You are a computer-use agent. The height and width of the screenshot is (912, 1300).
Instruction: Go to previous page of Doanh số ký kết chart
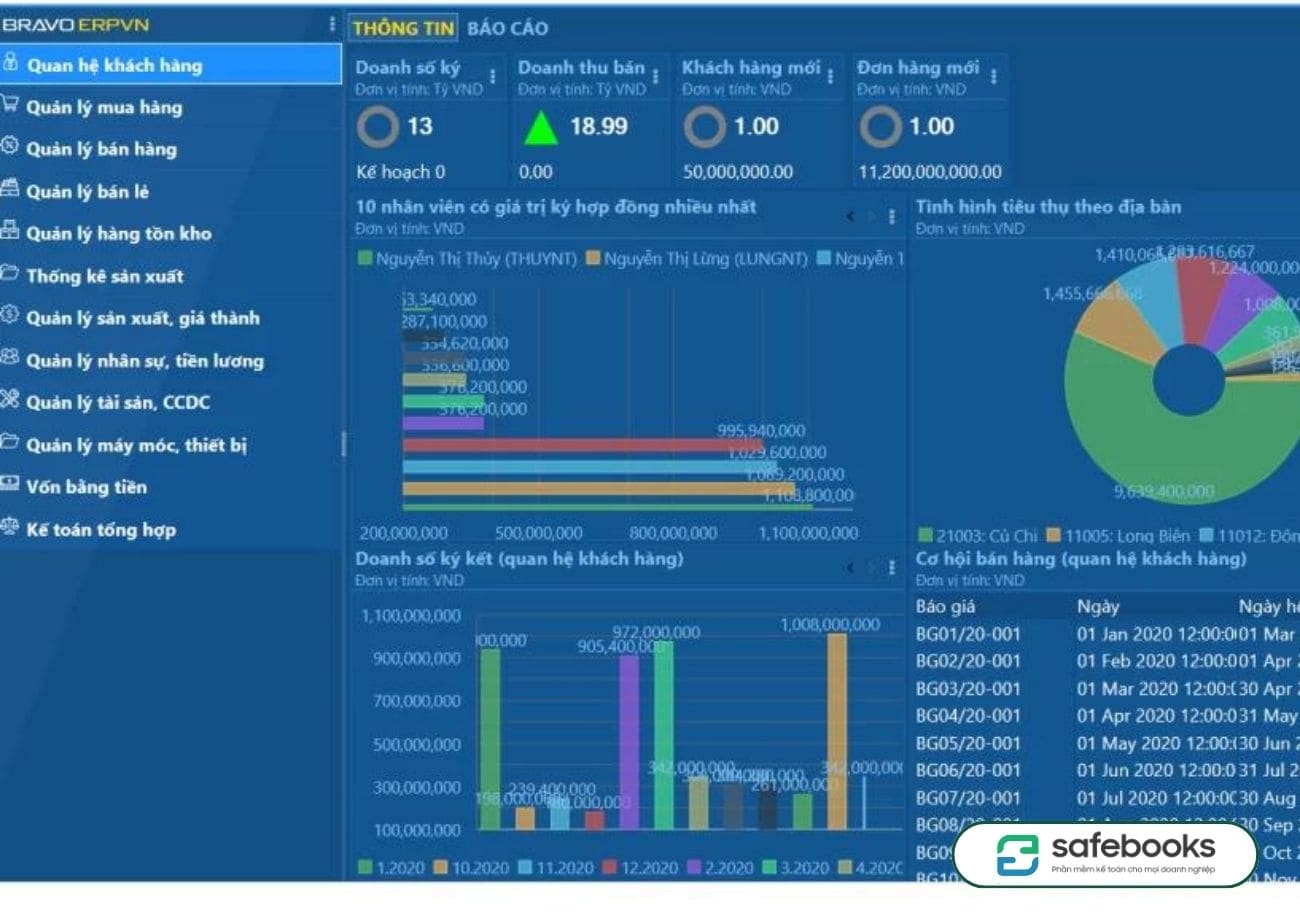coord(850,567)
